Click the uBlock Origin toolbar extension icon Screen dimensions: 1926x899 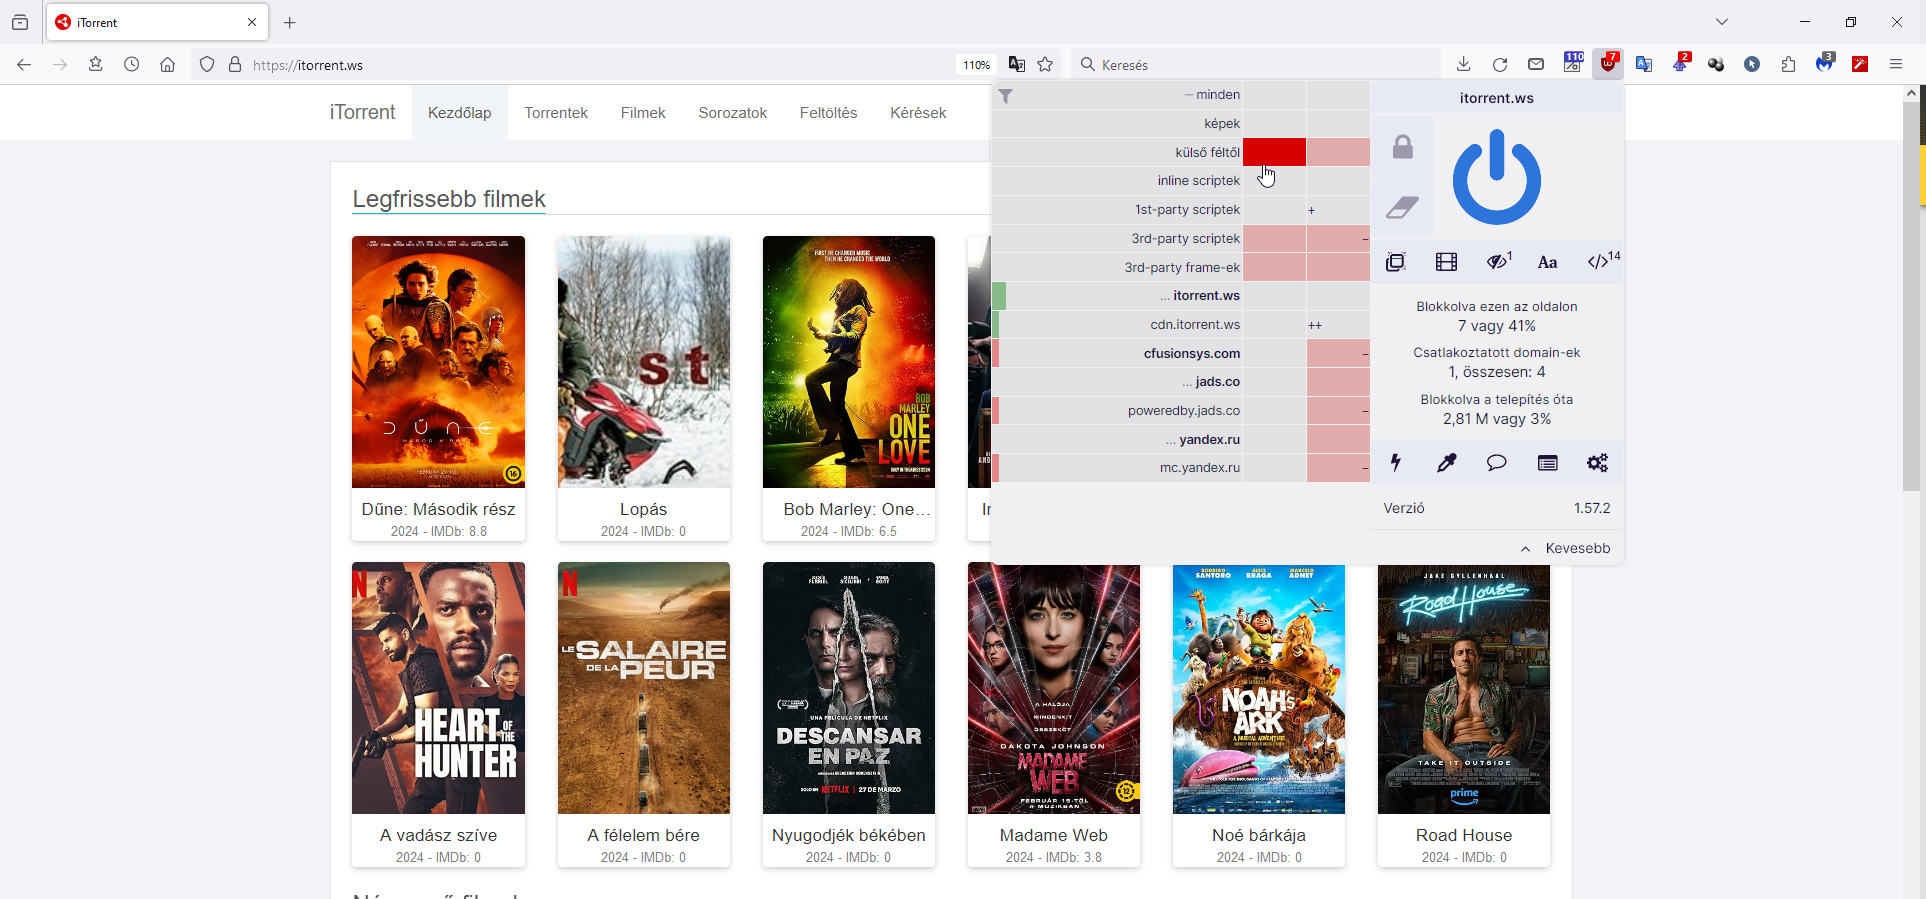coord(1608,64)
